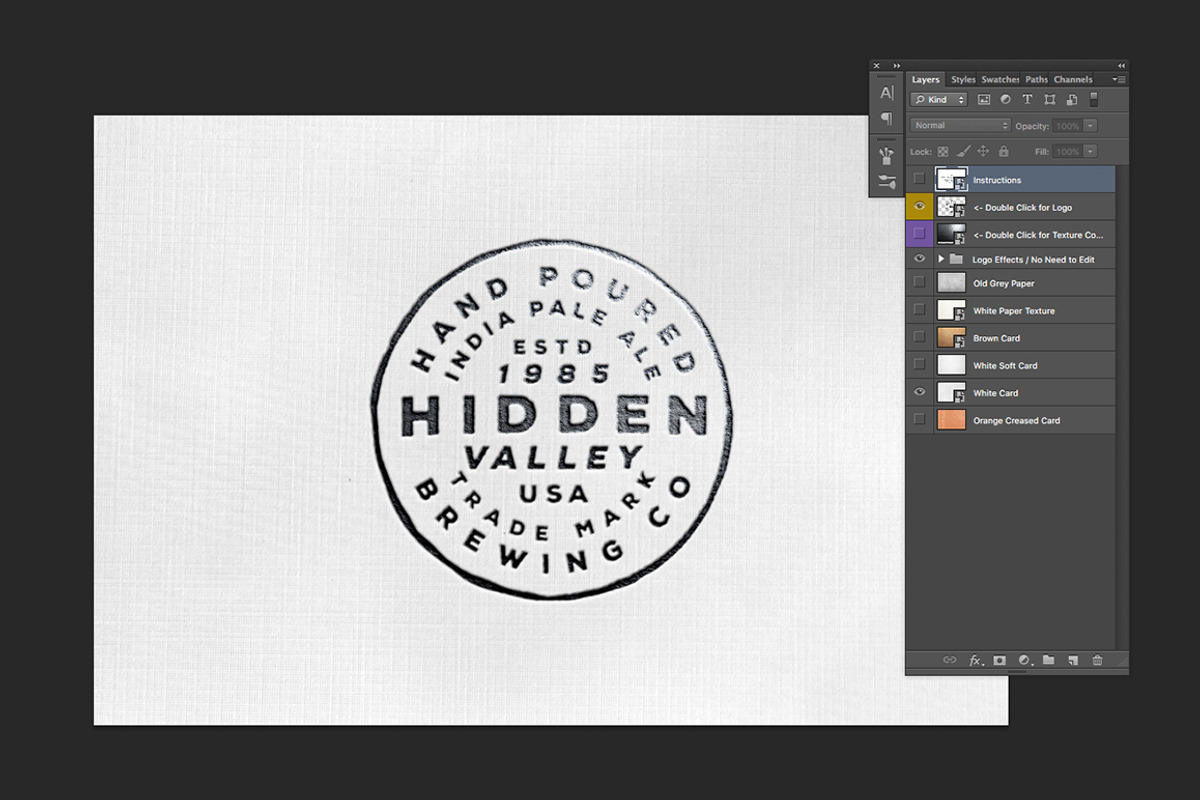Select the Texture layer thumbnail
The image size is (1200, 800).
pos(951,234)
